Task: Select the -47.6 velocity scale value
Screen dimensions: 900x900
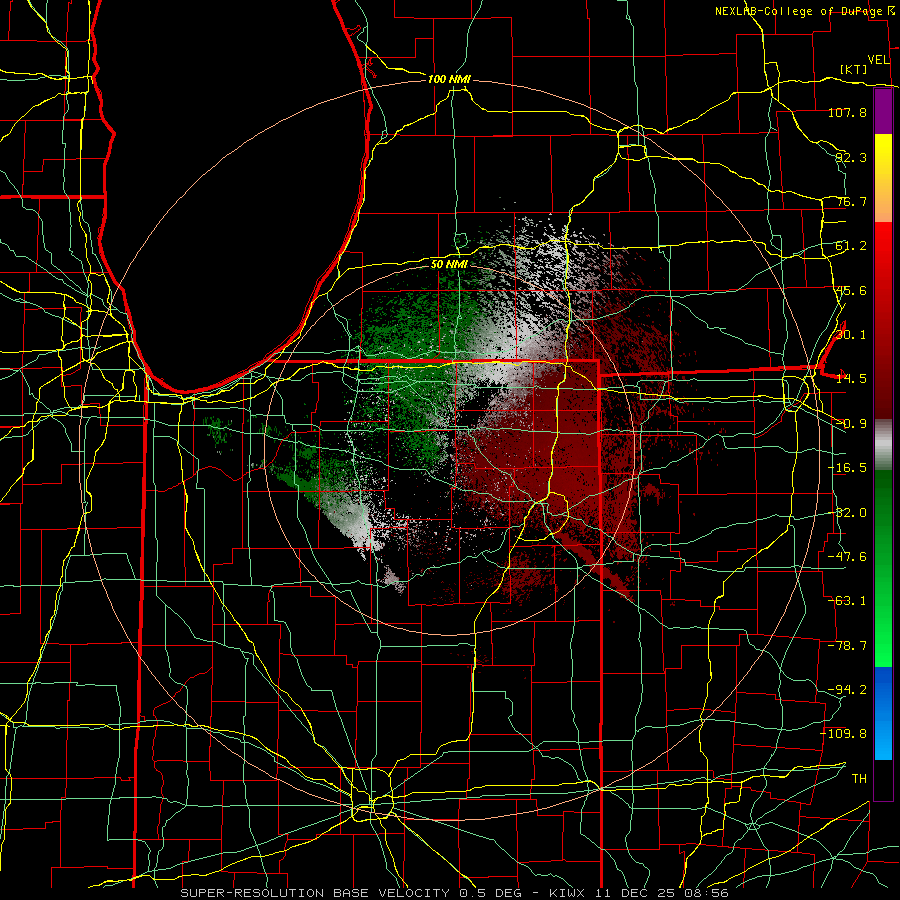Action: point(847,557)
